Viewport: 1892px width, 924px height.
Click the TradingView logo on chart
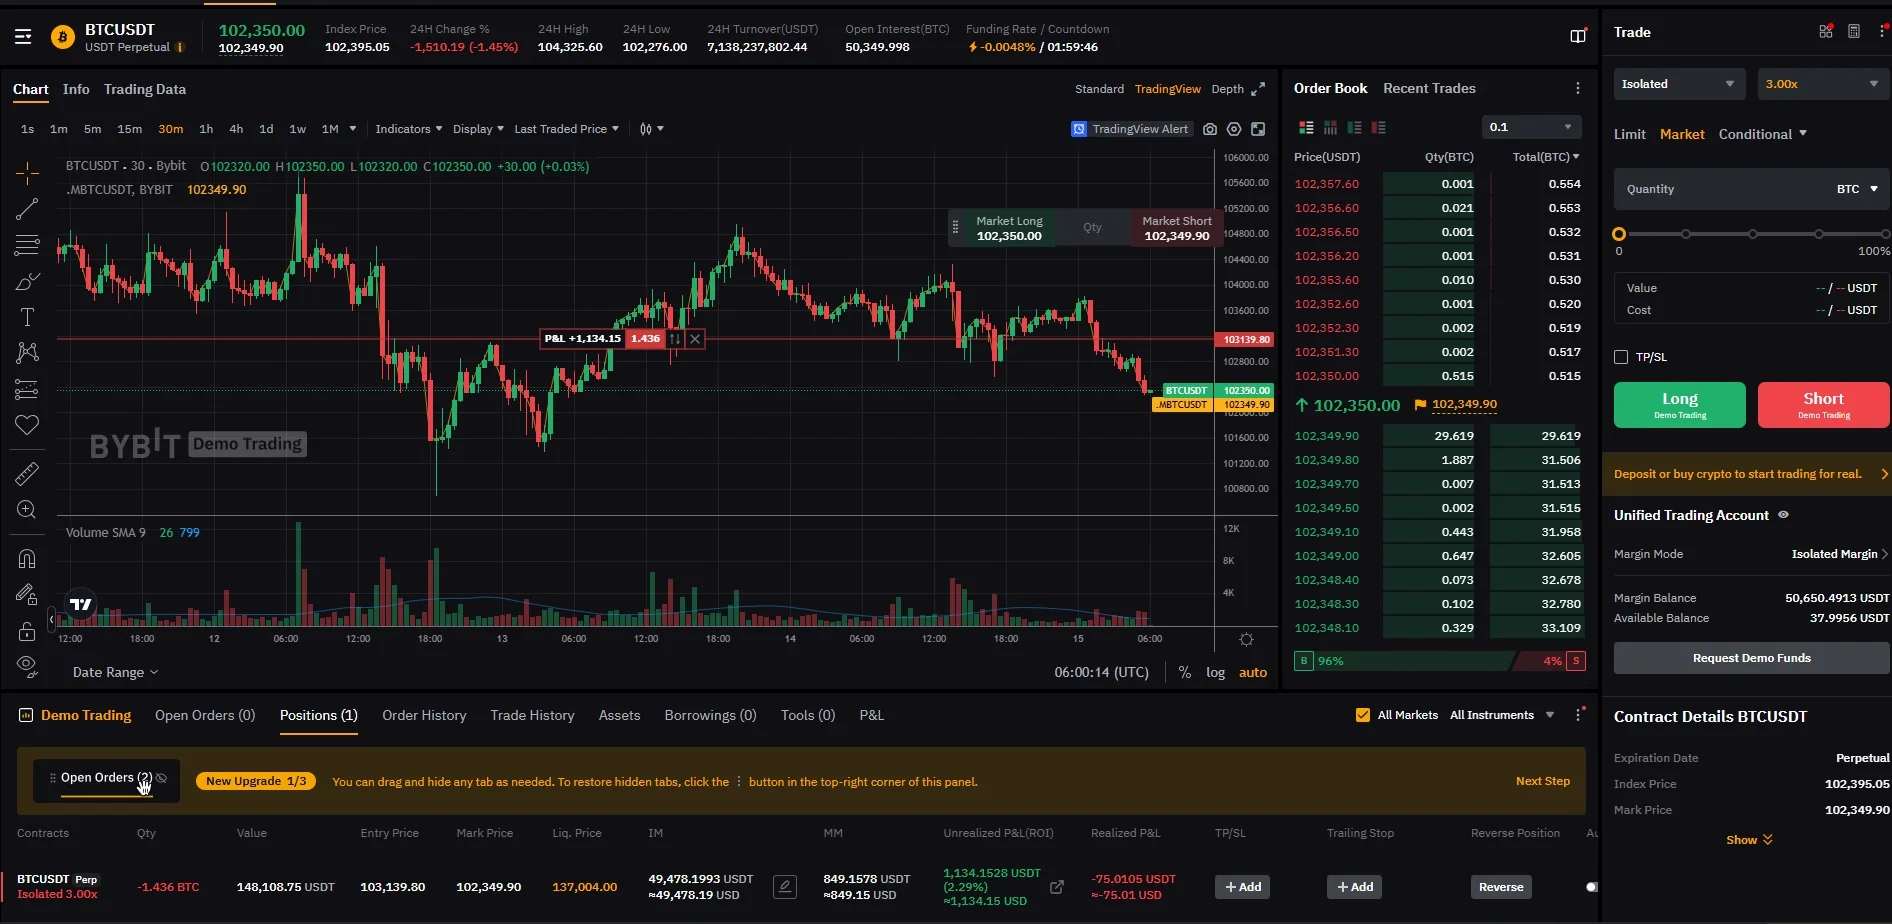81,604
